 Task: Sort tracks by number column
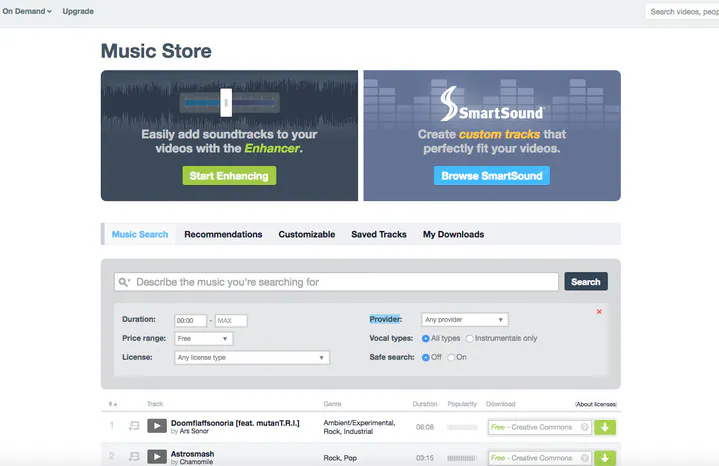(113, 404)
